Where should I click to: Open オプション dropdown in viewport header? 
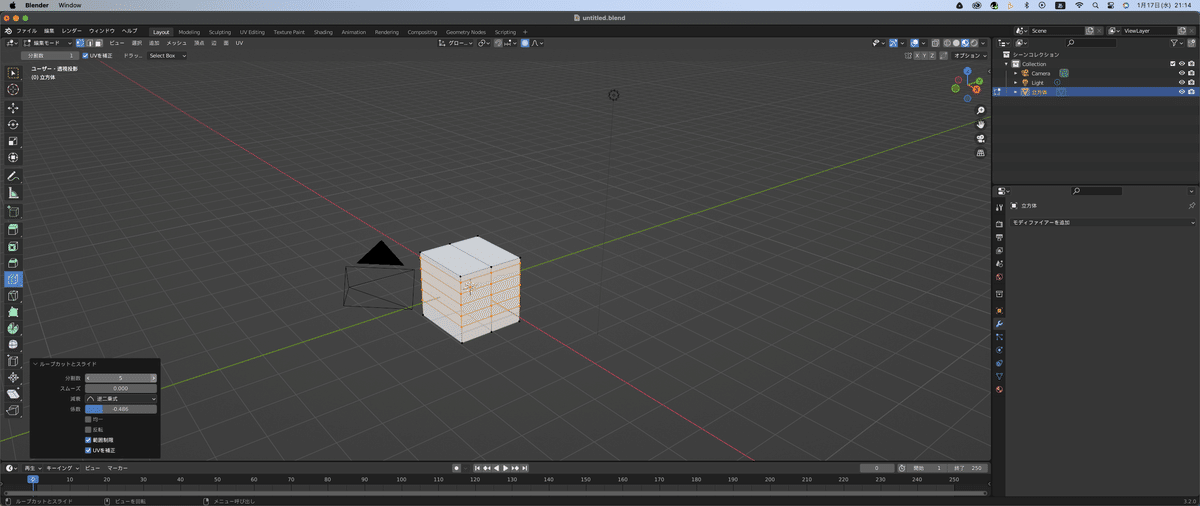click(970, 56)
